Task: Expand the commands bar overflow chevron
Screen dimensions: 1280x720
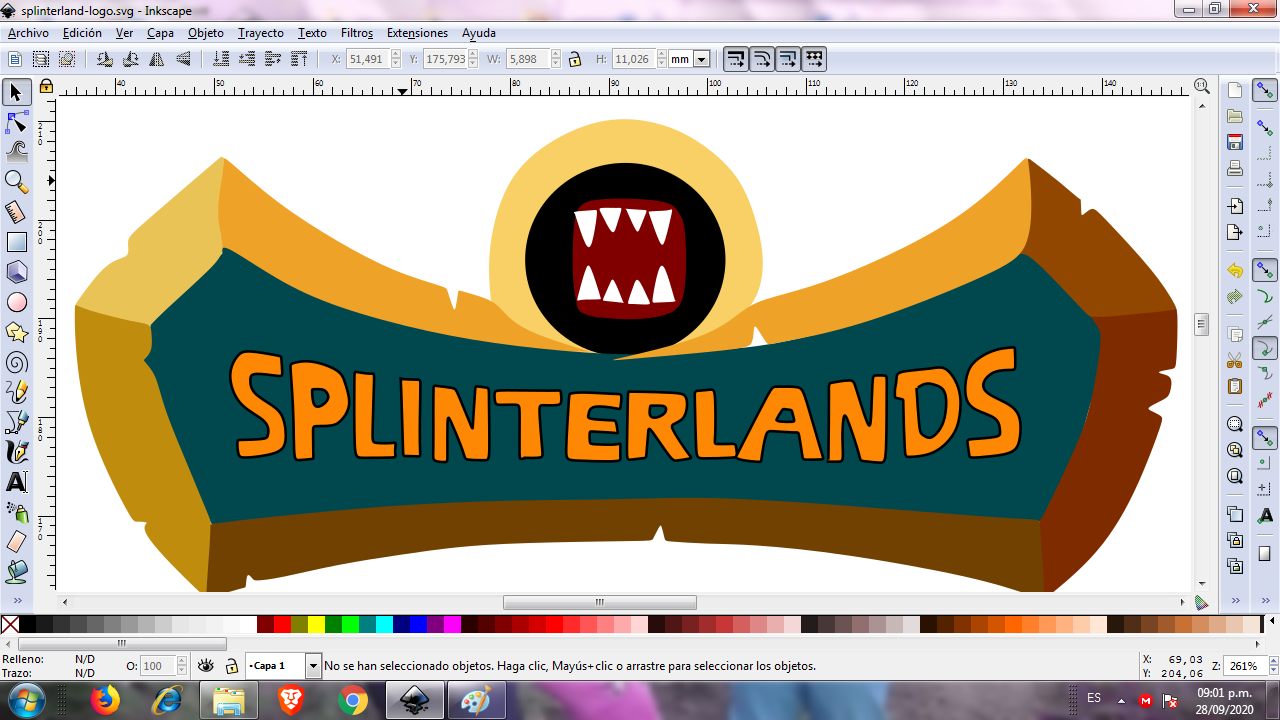Action: pos(1236,601)
